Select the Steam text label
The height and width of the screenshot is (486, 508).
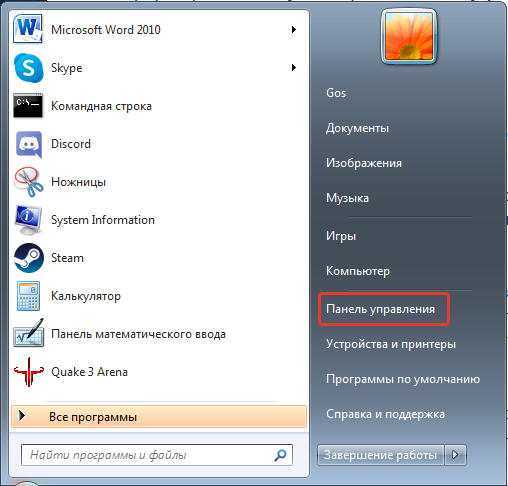coord(67,258)
